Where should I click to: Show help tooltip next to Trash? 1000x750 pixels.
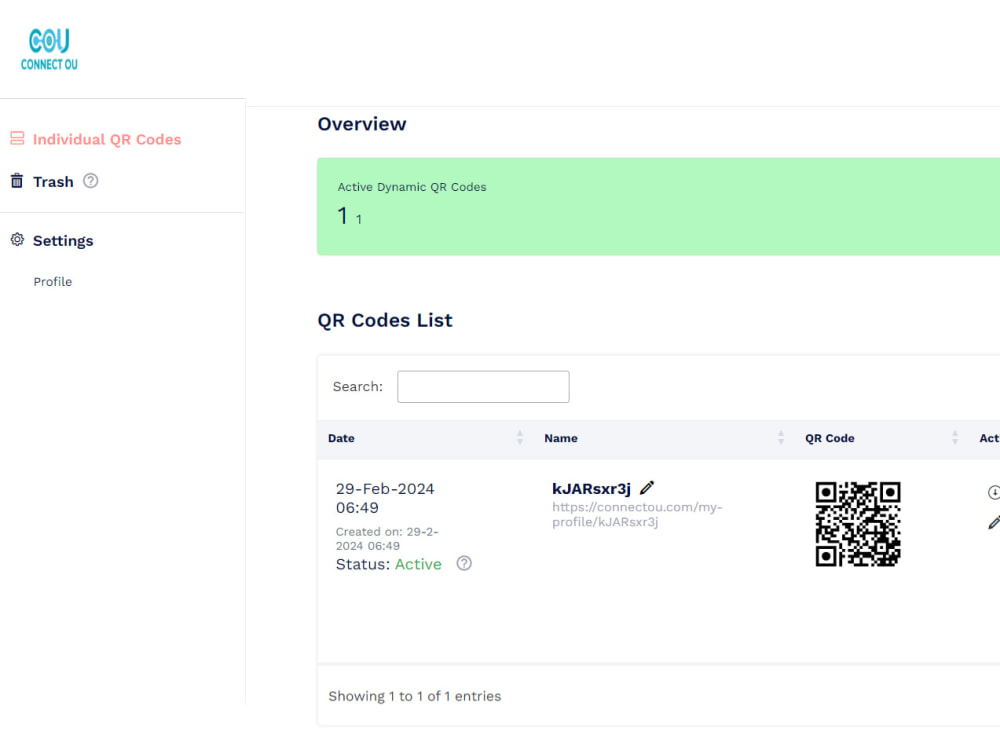tap(91, 181)
